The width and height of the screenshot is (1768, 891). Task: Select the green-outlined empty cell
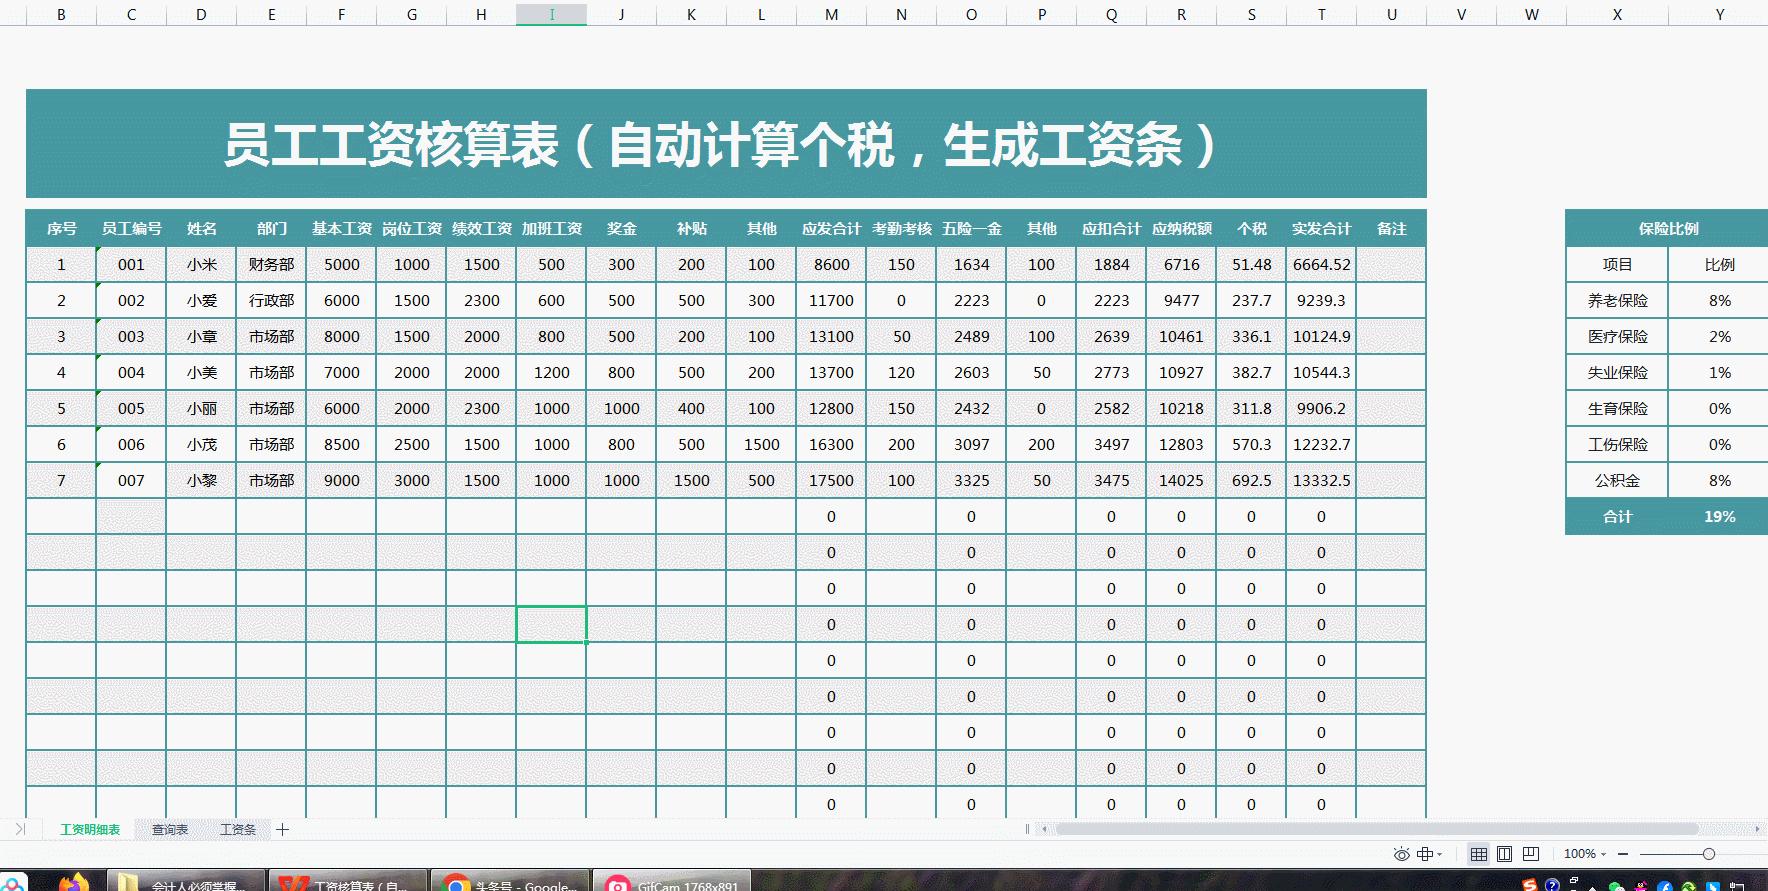[x=552, y=625]
